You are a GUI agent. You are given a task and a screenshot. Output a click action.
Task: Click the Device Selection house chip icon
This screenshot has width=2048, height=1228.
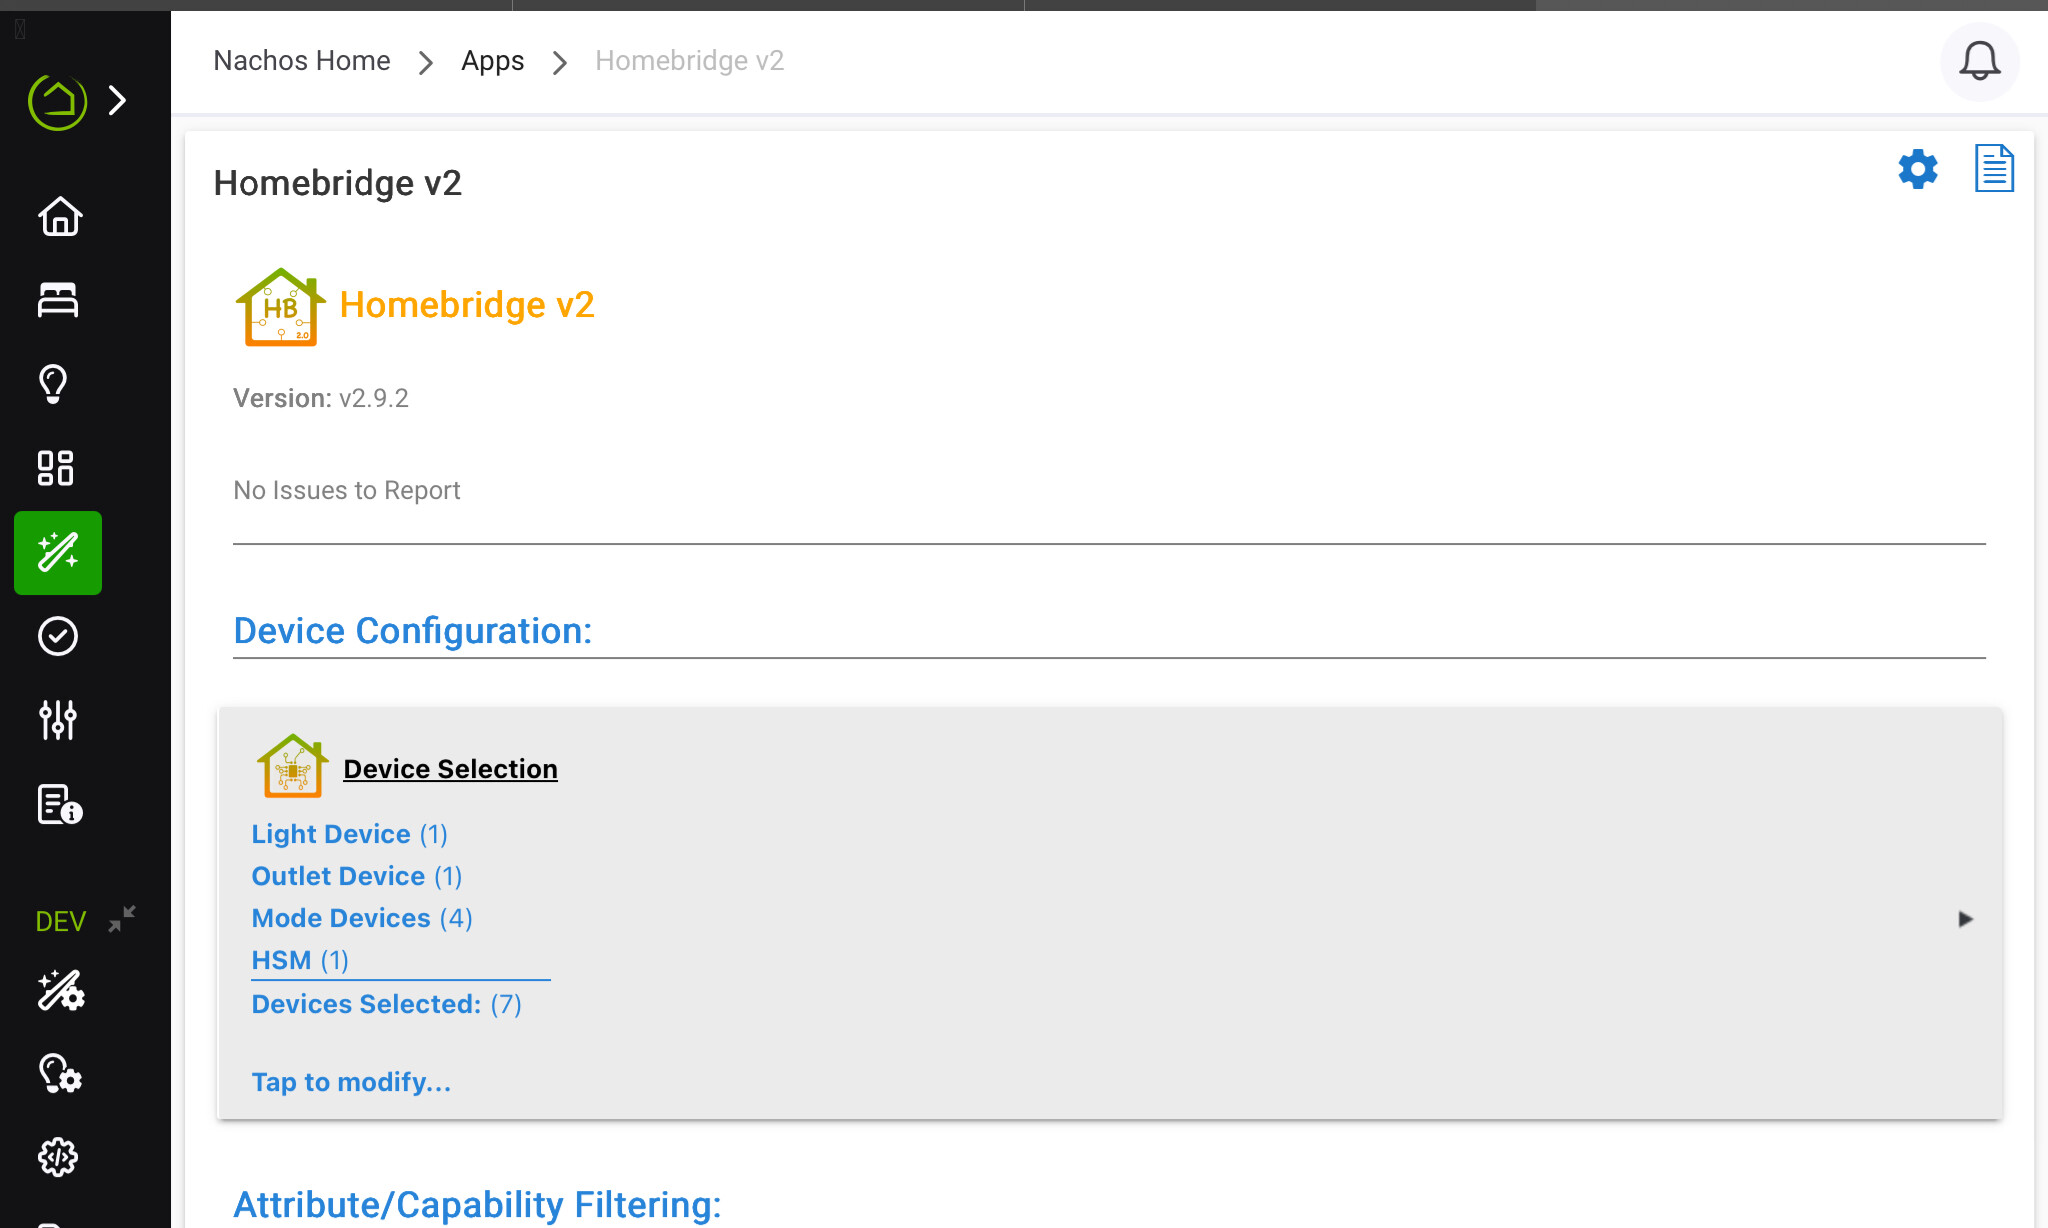(292, 766)
